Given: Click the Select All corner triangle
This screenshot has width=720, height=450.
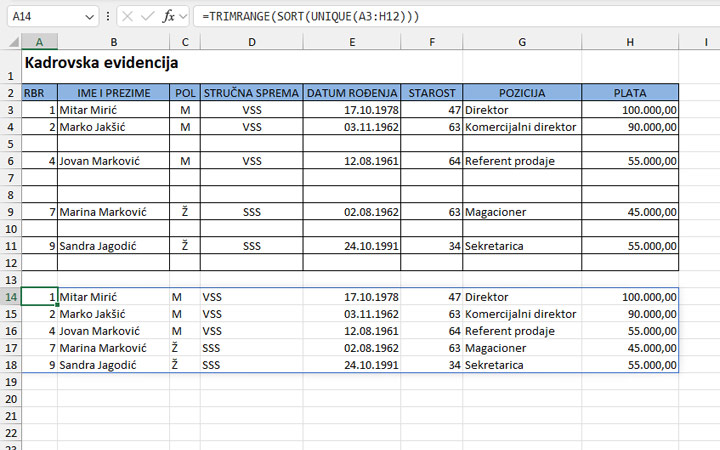Looking at the screenshot, I should [x=10, y=41].
